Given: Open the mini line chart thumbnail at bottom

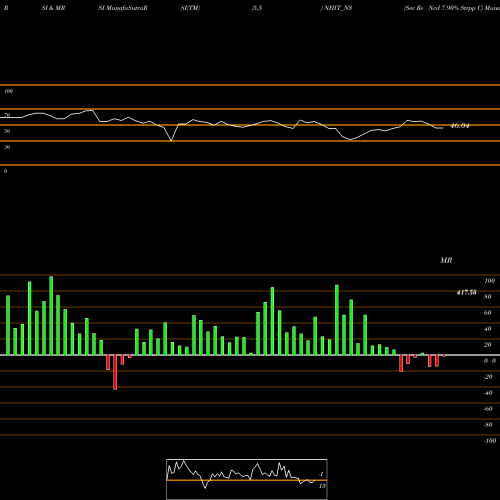Looking at the screenshot, I should pyautogui.click(x=247, y=479).
